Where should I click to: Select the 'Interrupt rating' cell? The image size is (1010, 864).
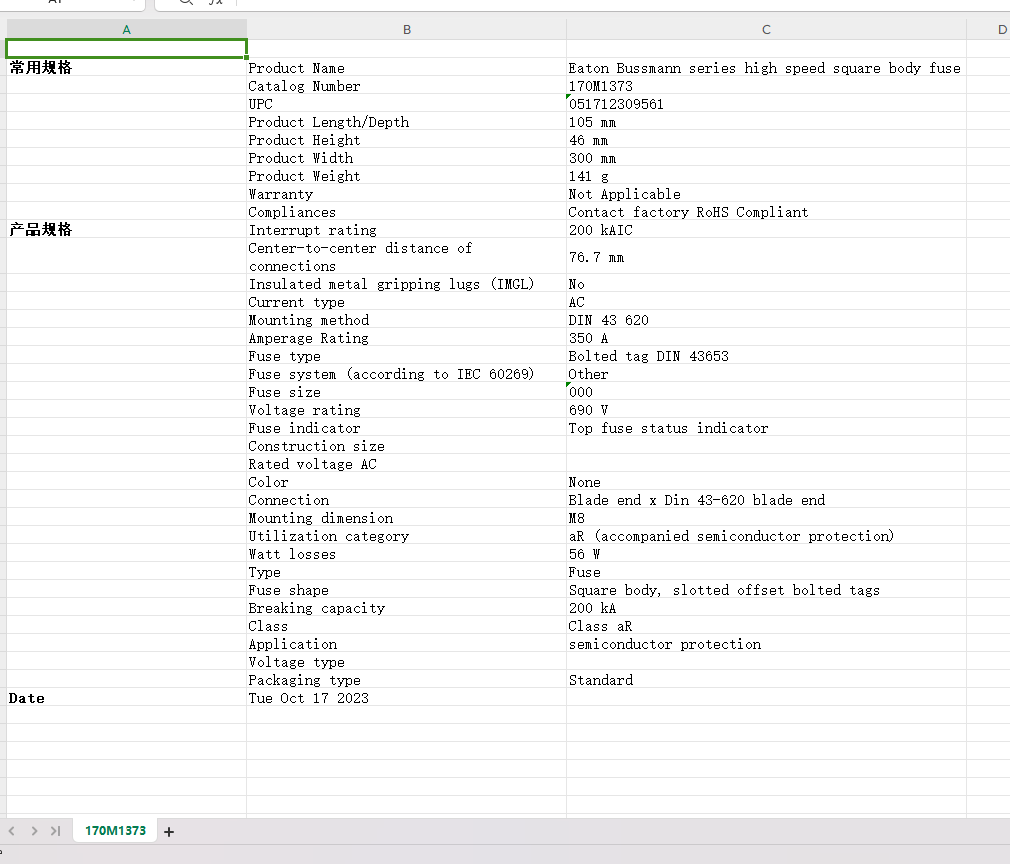click(406, 230)
